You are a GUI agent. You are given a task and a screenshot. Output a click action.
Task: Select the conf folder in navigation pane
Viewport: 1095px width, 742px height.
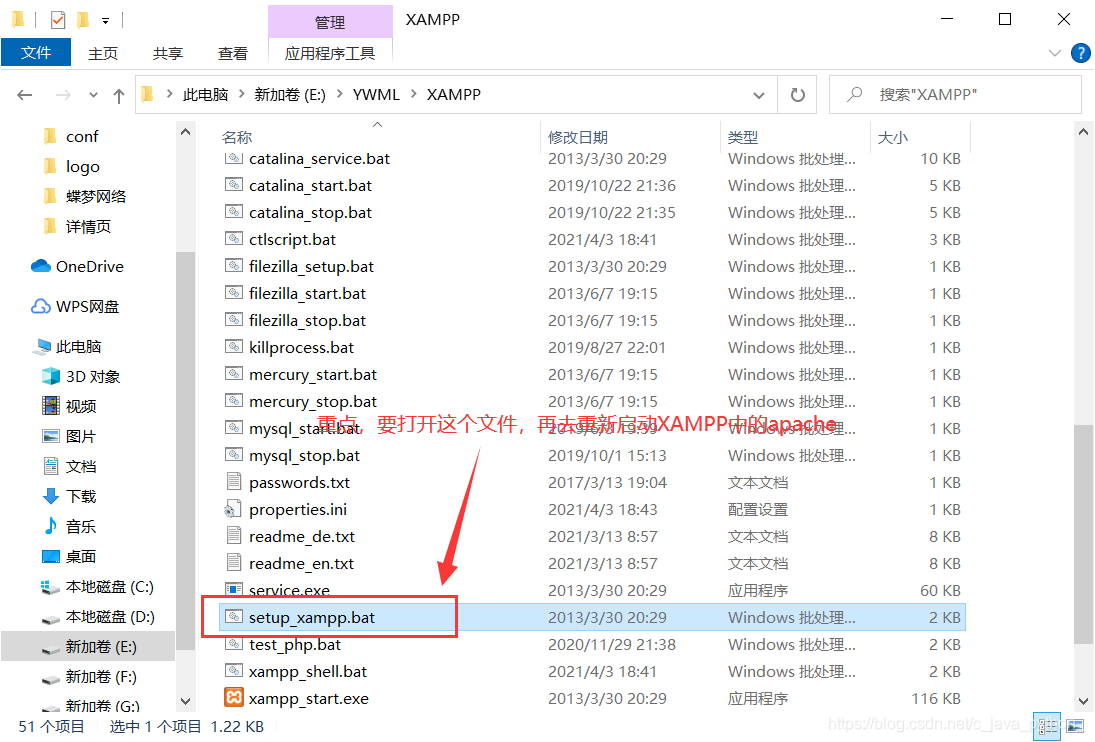pyautogui.click(x=82, y=136)
